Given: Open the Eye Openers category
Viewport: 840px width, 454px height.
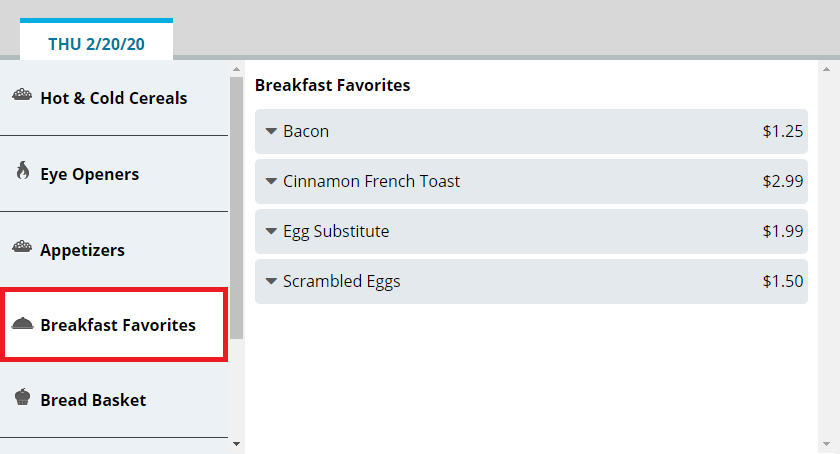Looking at the screenshot, I should point(89,174).
